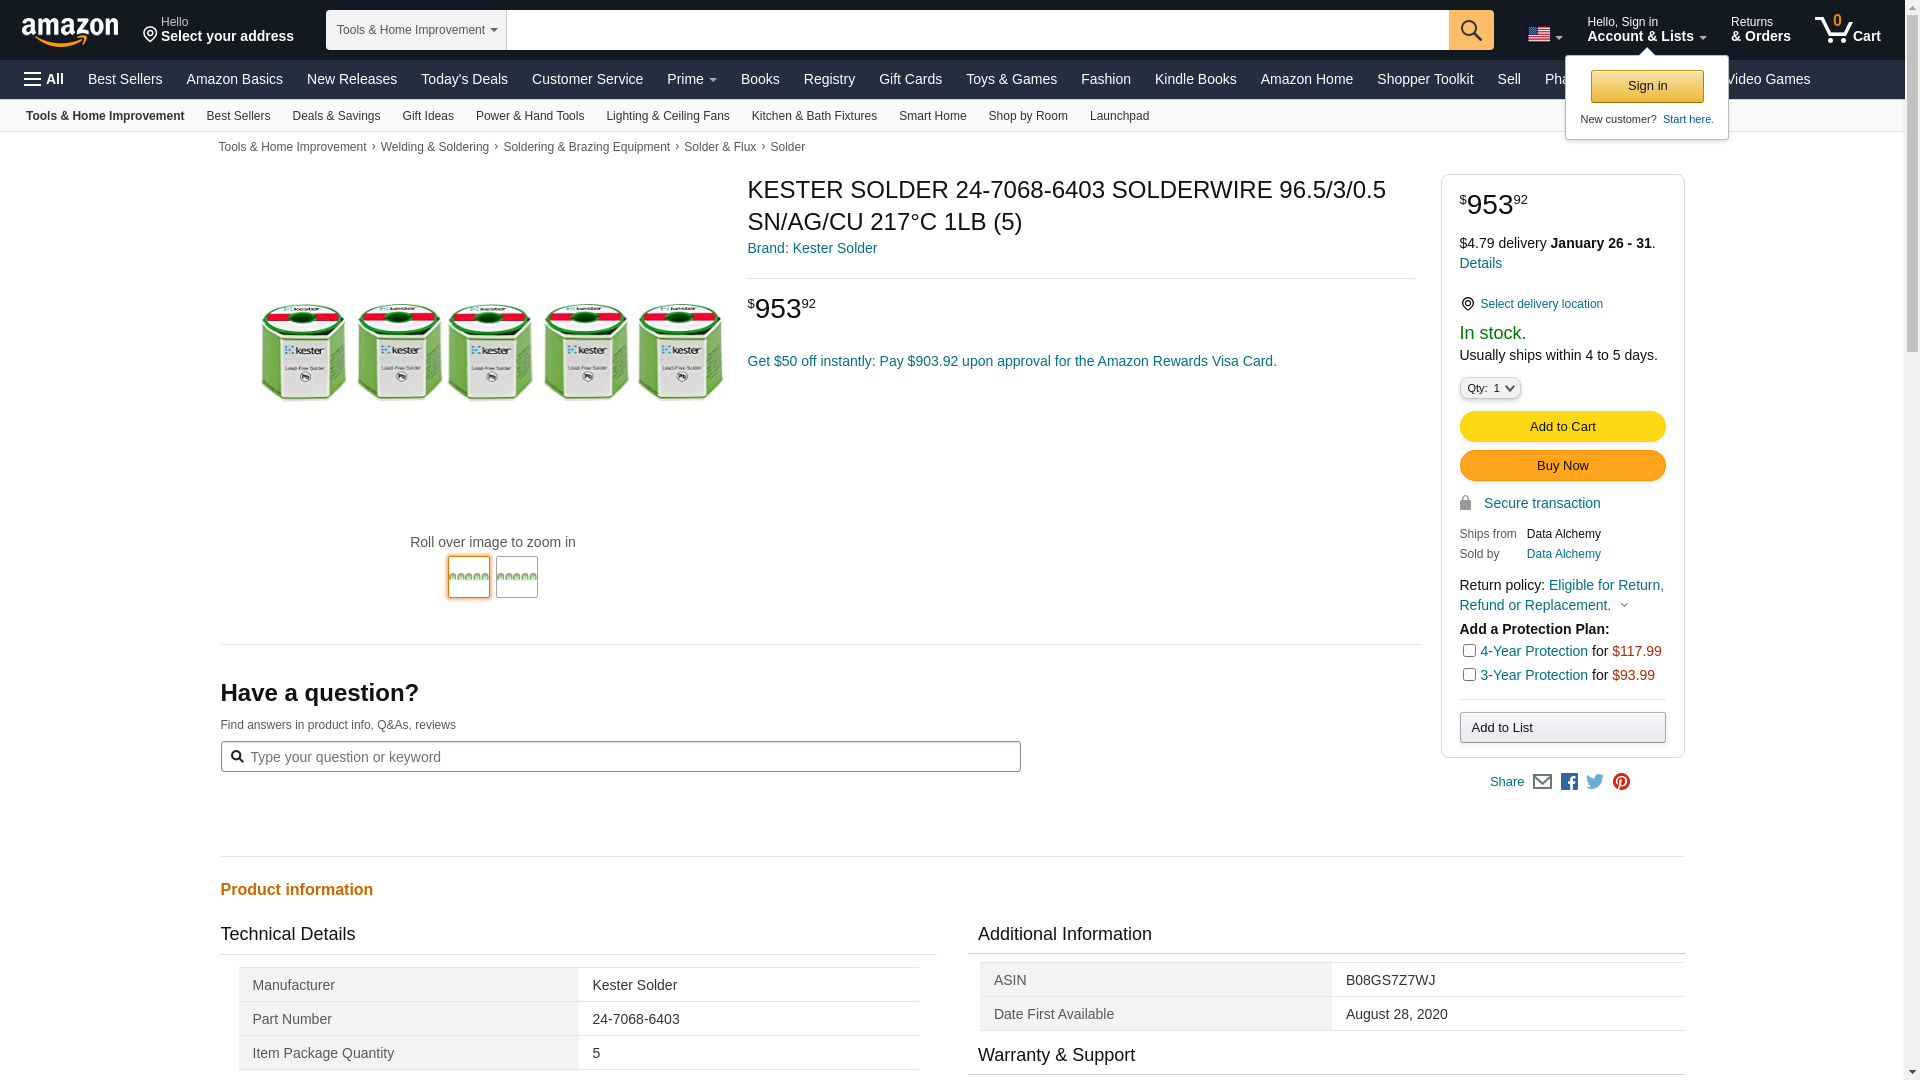This screenshot has width=1920, height=1080.
Task: Open the Qty quantity dropdown
Action: pyautogui.click(x=1490, y=388)
